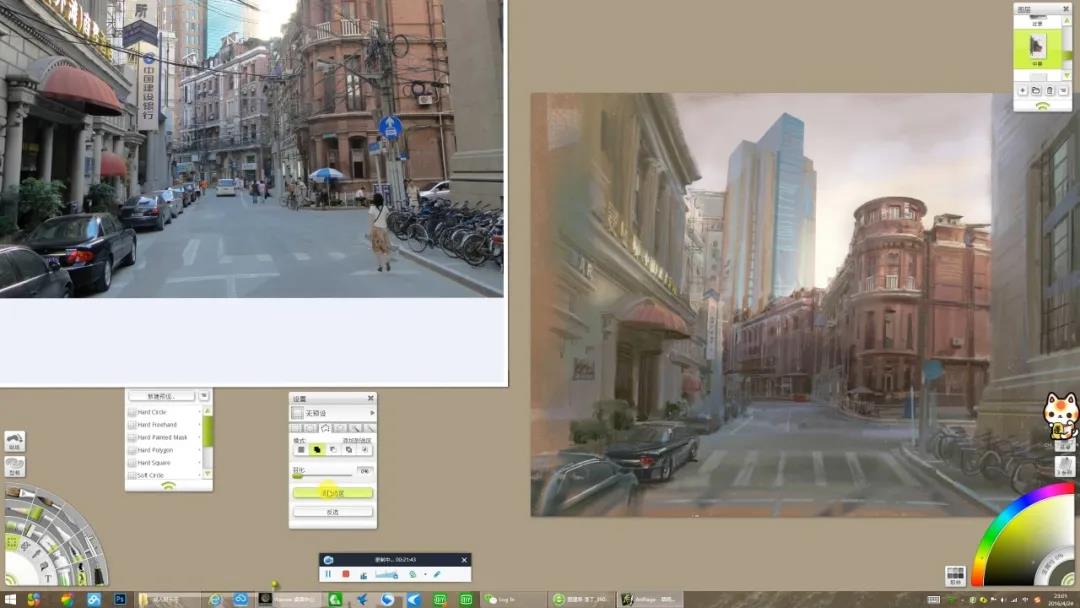Click the new preset button atop preset list
Image resolution: width=1080 pixels, height=608 pixels.
pyautogui.click(x=162, y=397)
